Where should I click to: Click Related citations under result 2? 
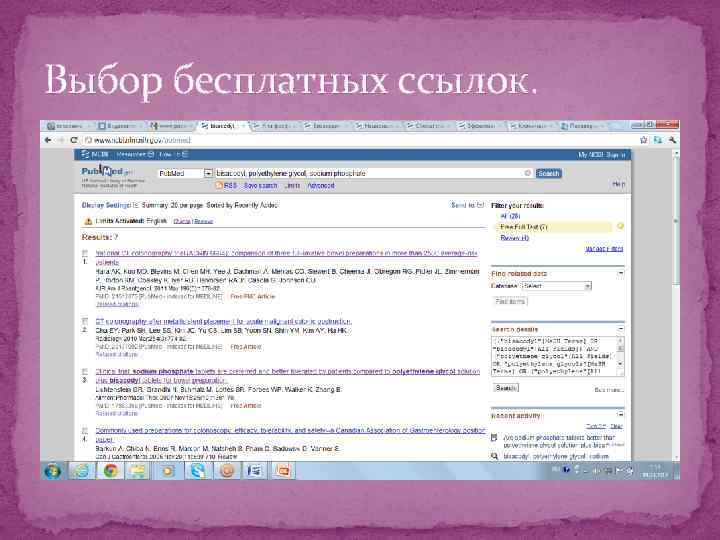coord(117,354)
